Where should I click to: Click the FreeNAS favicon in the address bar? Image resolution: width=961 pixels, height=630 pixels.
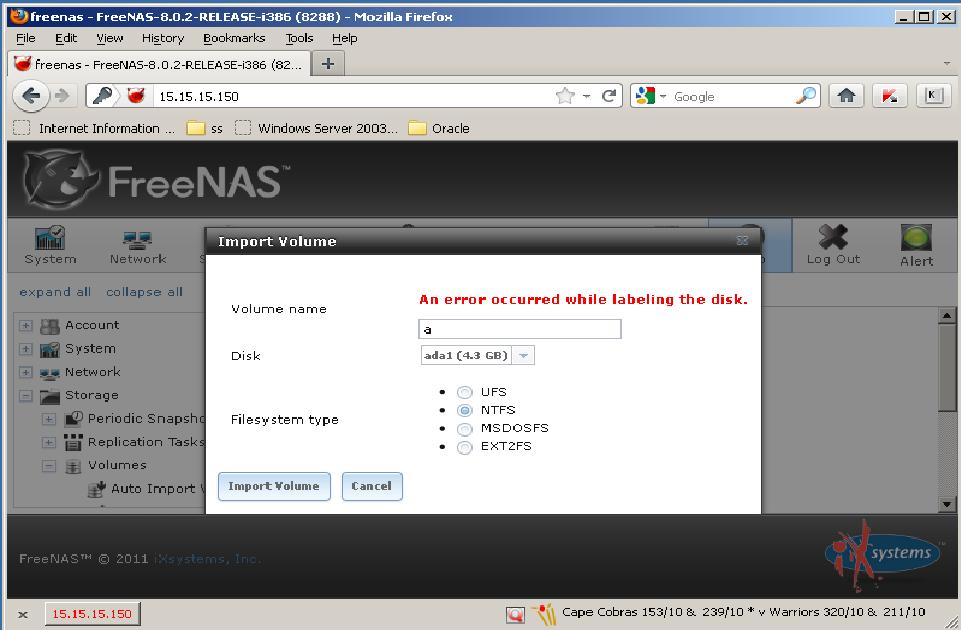click(135, 96)
